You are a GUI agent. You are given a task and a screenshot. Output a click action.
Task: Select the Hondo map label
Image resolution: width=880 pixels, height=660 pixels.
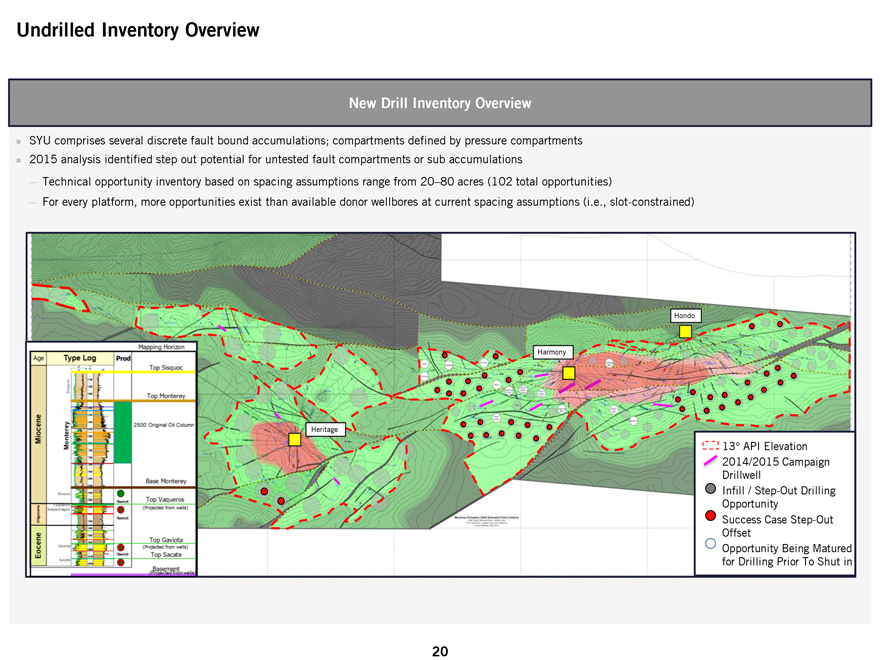coord(685,315)
